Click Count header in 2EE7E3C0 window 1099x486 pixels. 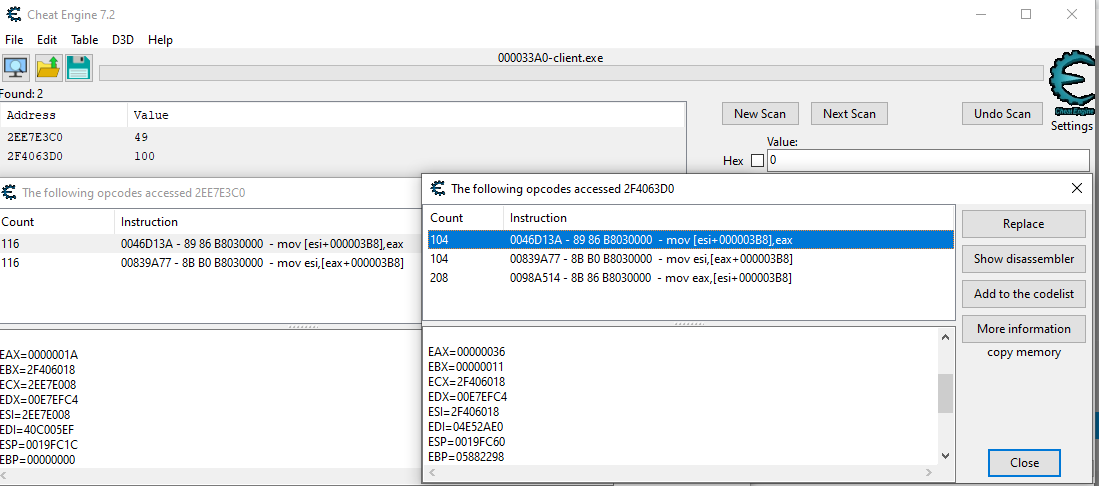click(x=57, y=222)
